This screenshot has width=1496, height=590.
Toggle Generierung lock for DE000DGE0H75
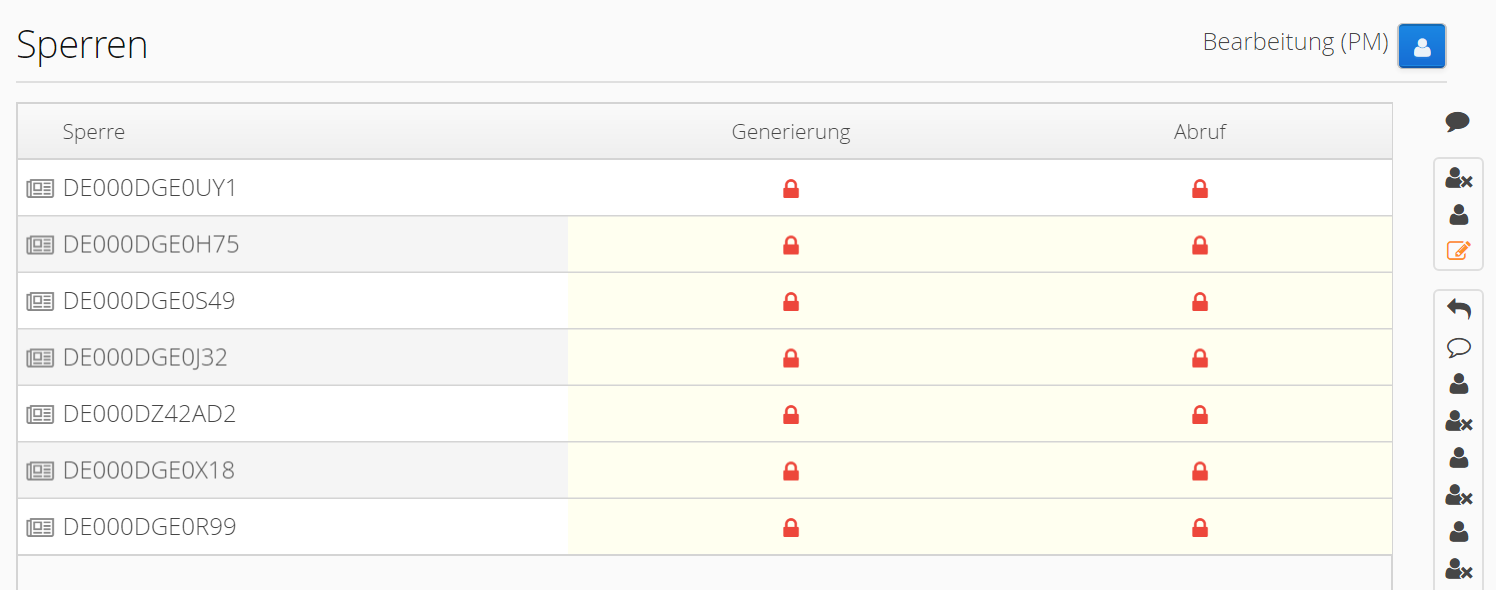[x=791, y=245]
